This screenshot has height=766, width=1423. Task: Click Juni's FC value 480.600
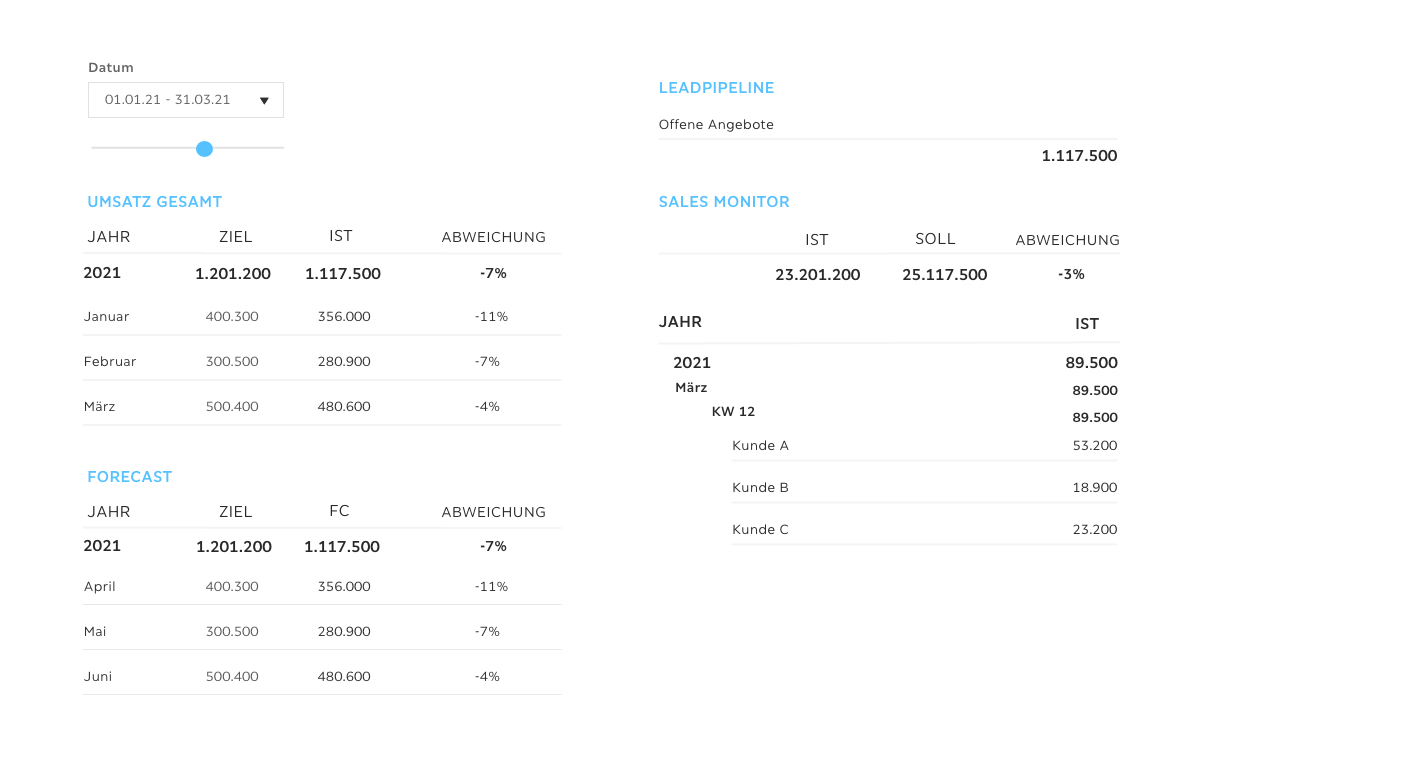[x=344, y=677]
